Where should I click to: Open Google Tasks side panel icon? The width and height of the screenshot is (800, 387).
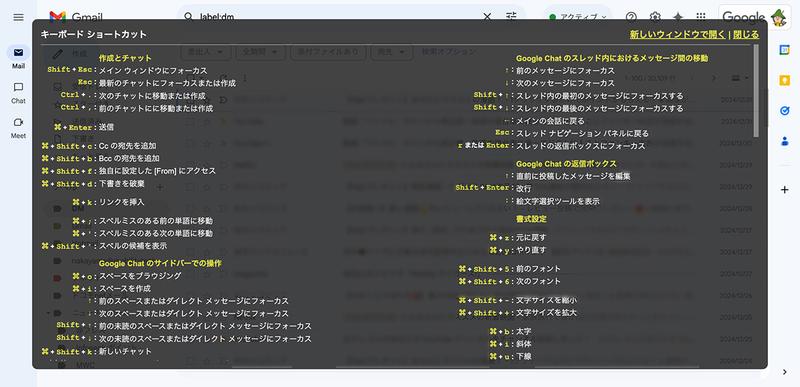pos(785,111)
